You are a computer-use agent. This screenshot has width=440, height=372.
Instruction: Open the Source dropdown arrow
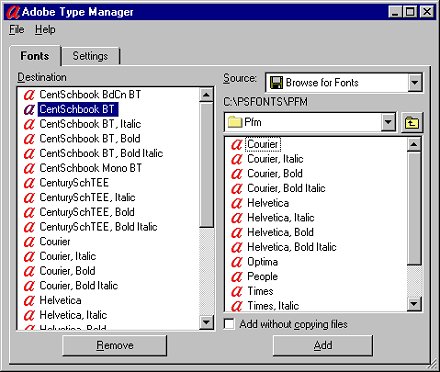pos(415,82)
